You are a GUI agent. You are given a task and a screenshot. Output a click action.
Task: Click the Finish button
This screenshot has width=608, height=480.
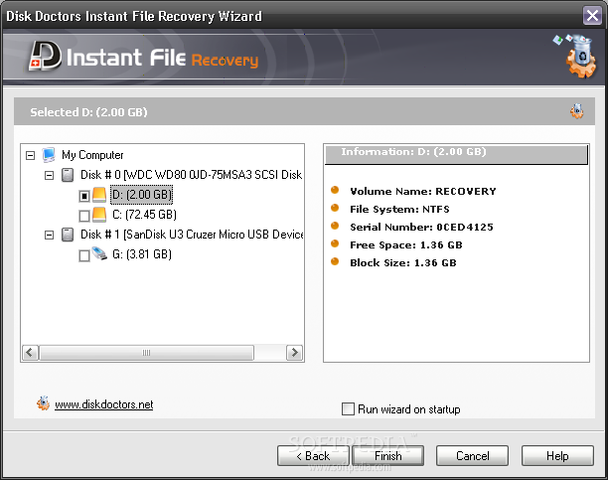tap(388, 456)
